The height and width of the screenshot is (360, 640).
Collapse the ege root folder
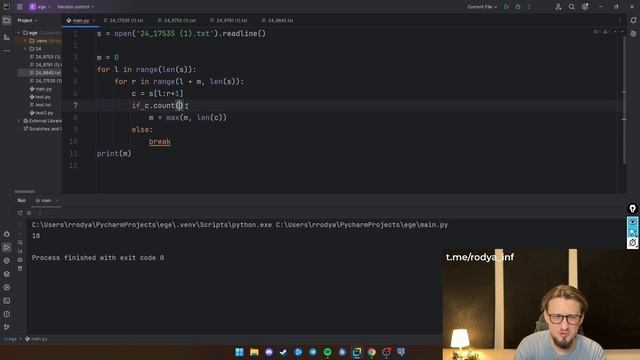[18, 33]
